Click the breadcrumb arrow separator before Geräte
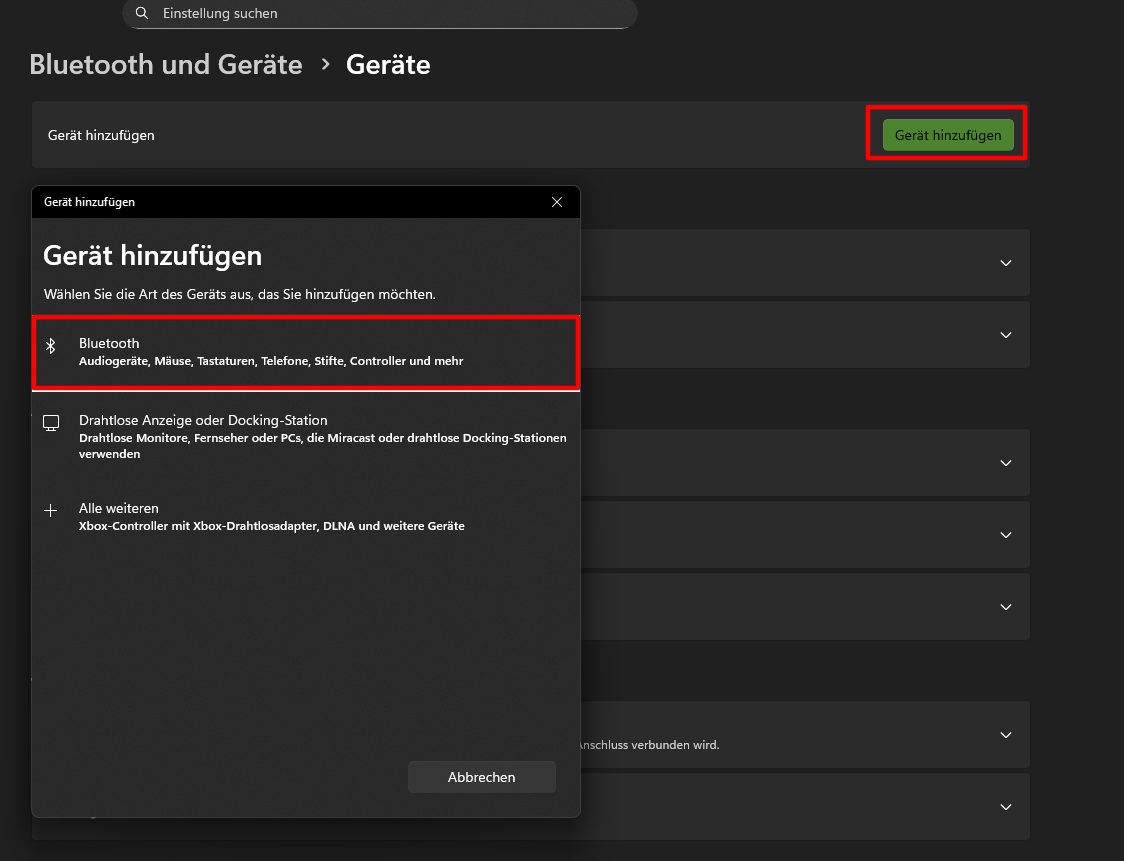The width and height of the screenshot is (1124, 861). [325, 65]
